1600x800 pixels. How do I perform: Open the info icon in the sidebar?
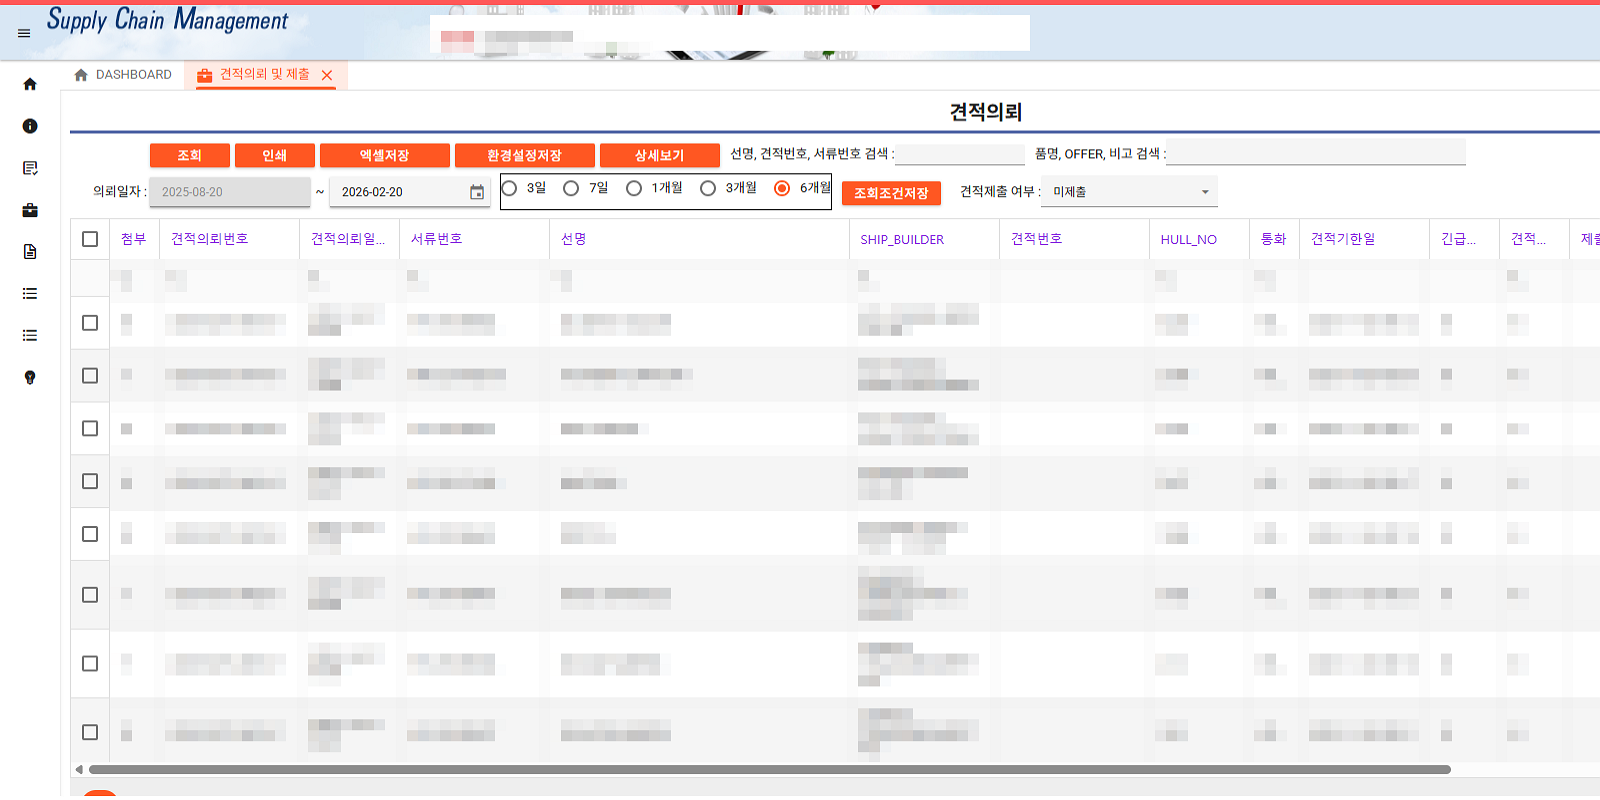[x=30, y=126]
